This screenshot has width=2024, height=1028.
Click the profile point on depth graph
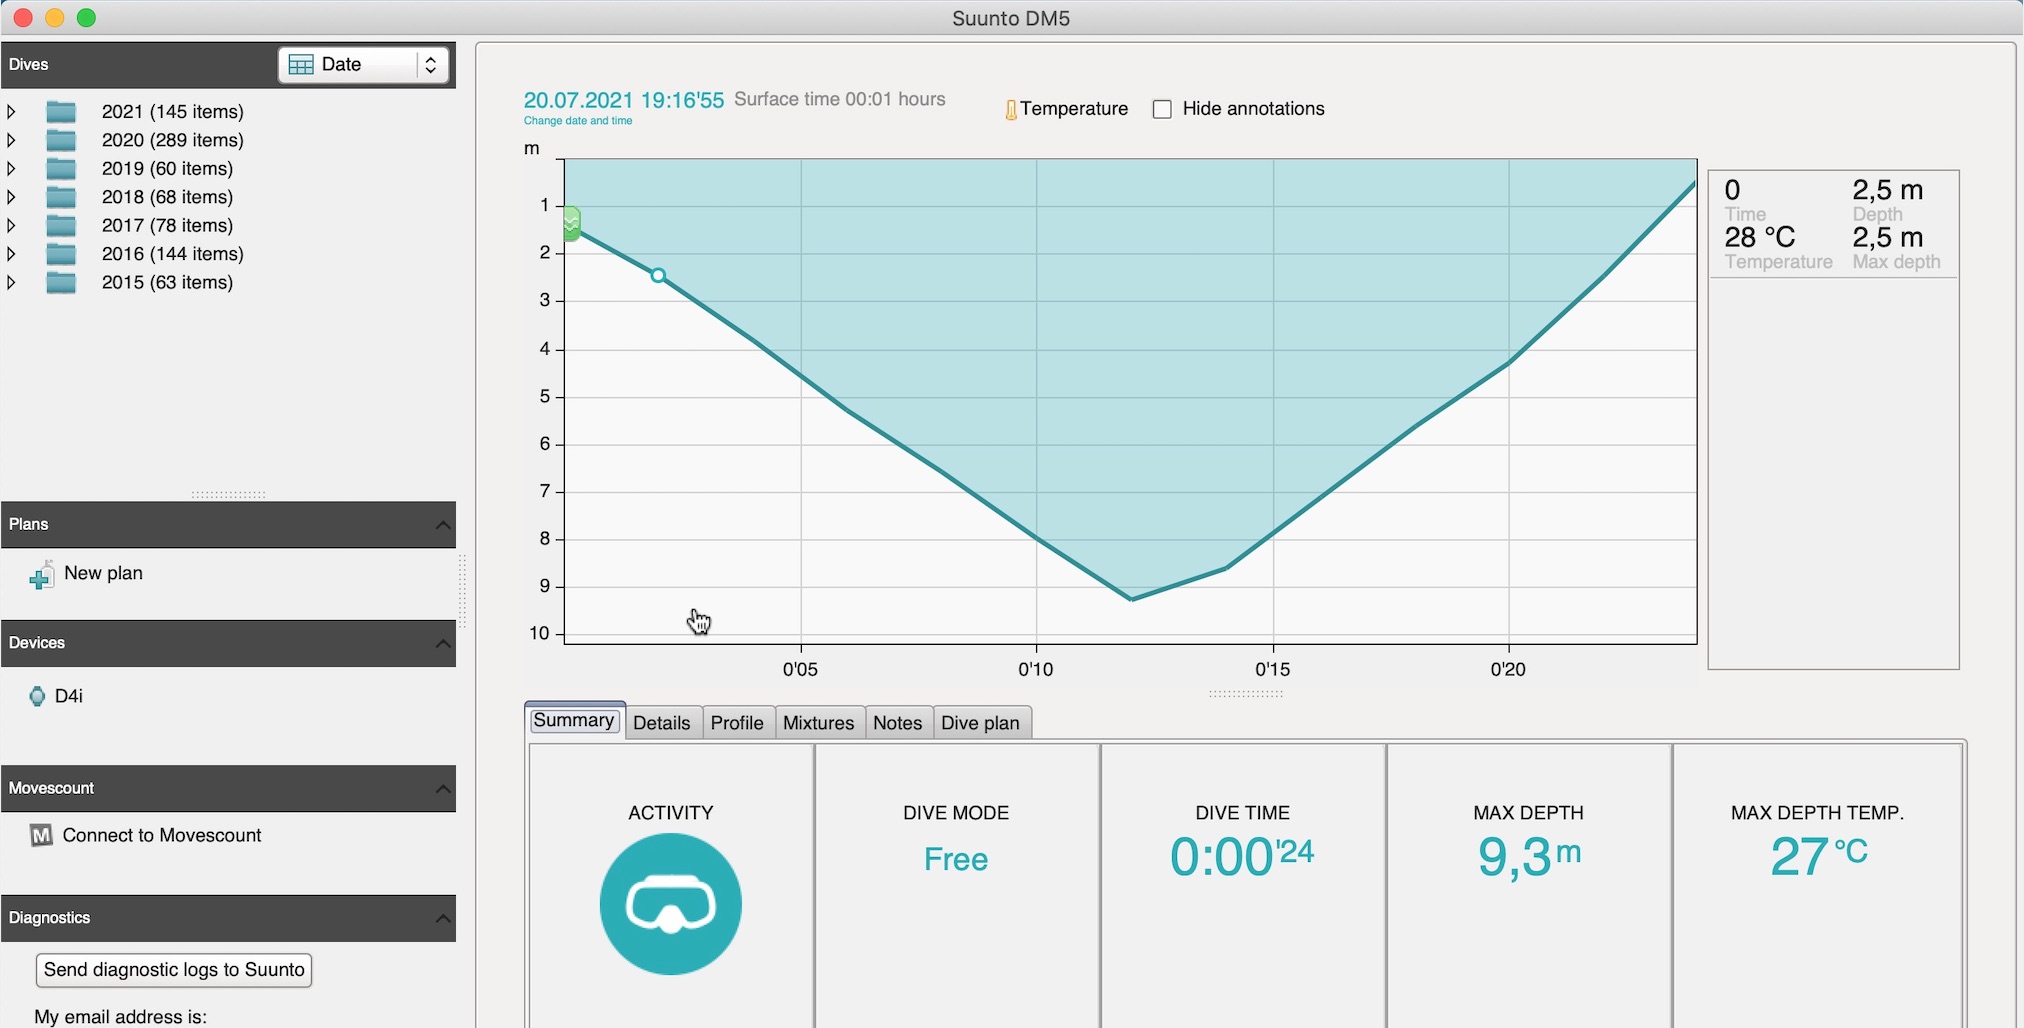(x=658, y=275)
